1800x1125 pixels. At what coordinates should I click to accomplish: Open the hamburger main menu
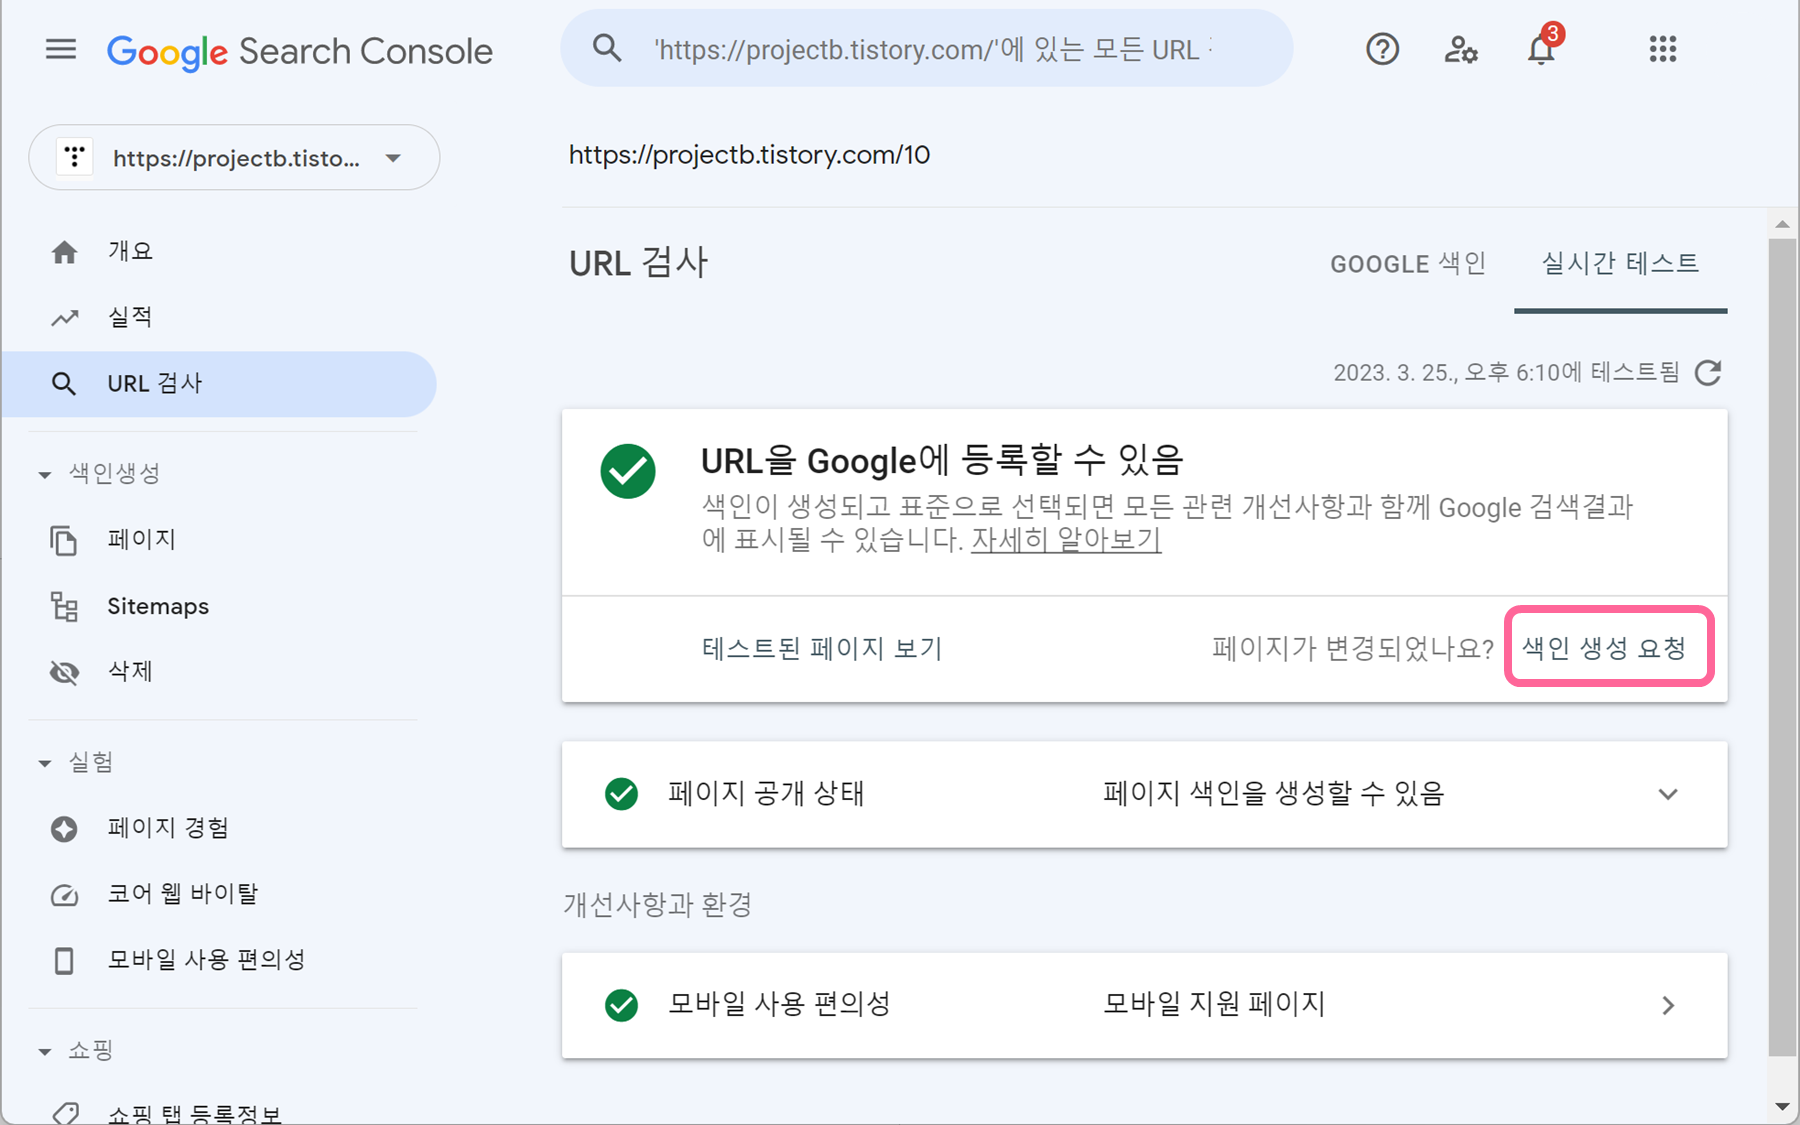[x=61, y=49]
